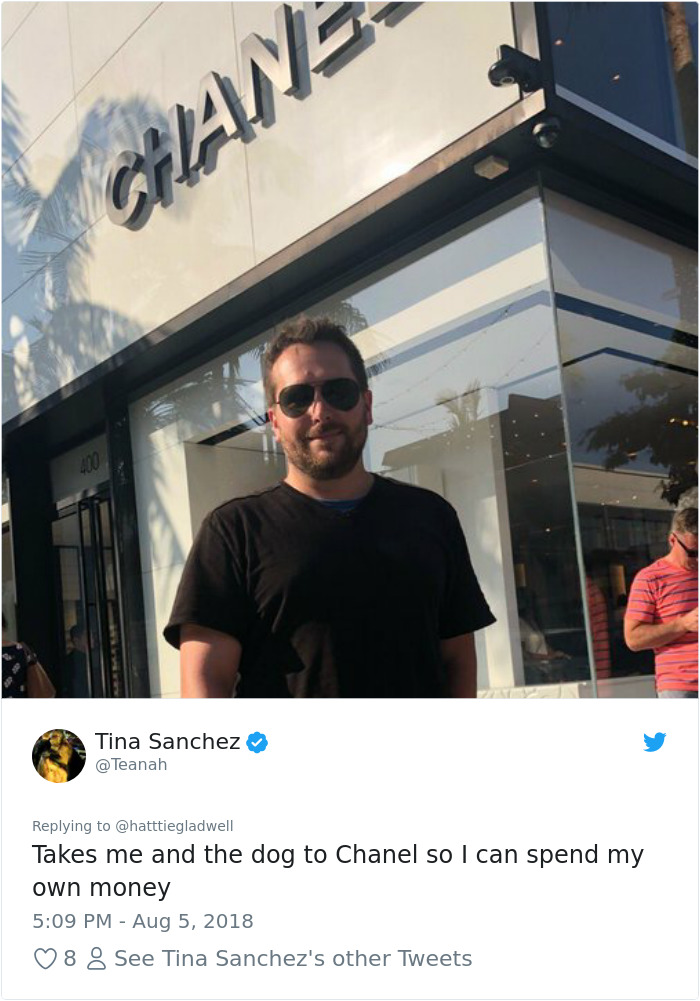Click the person silhouette icon beside See Tweets
Image resolution: width=700 pixels, height=1001 pixels.
click(96, 958)
